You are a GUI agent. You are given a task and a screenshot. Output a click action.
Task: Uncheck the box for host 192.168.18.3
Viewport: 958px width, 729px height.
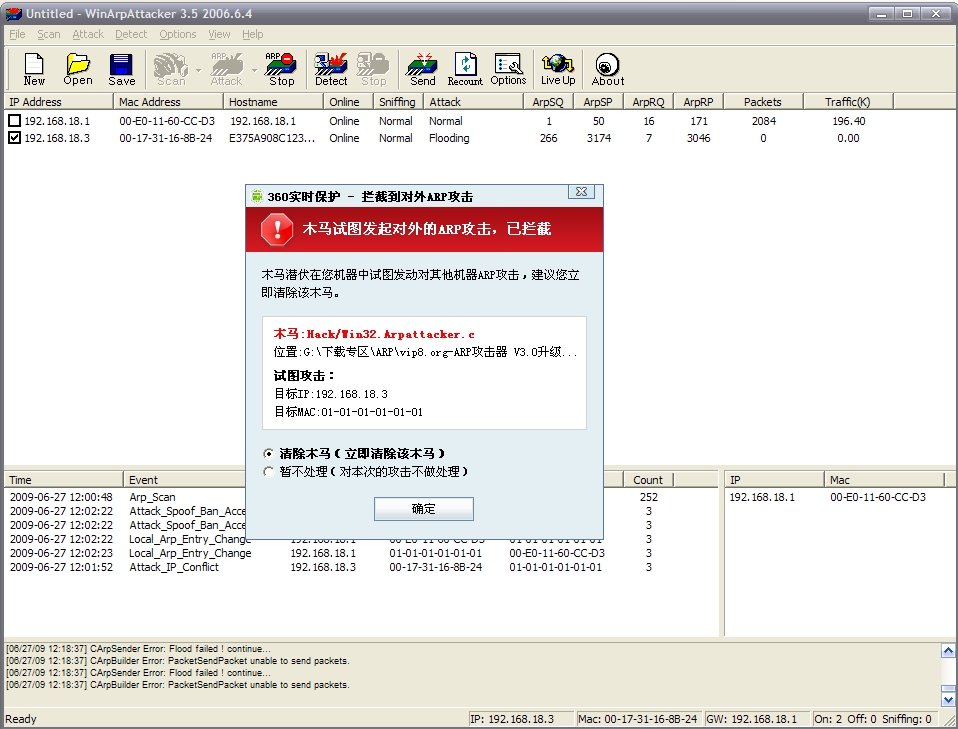[x=14, y=138]
